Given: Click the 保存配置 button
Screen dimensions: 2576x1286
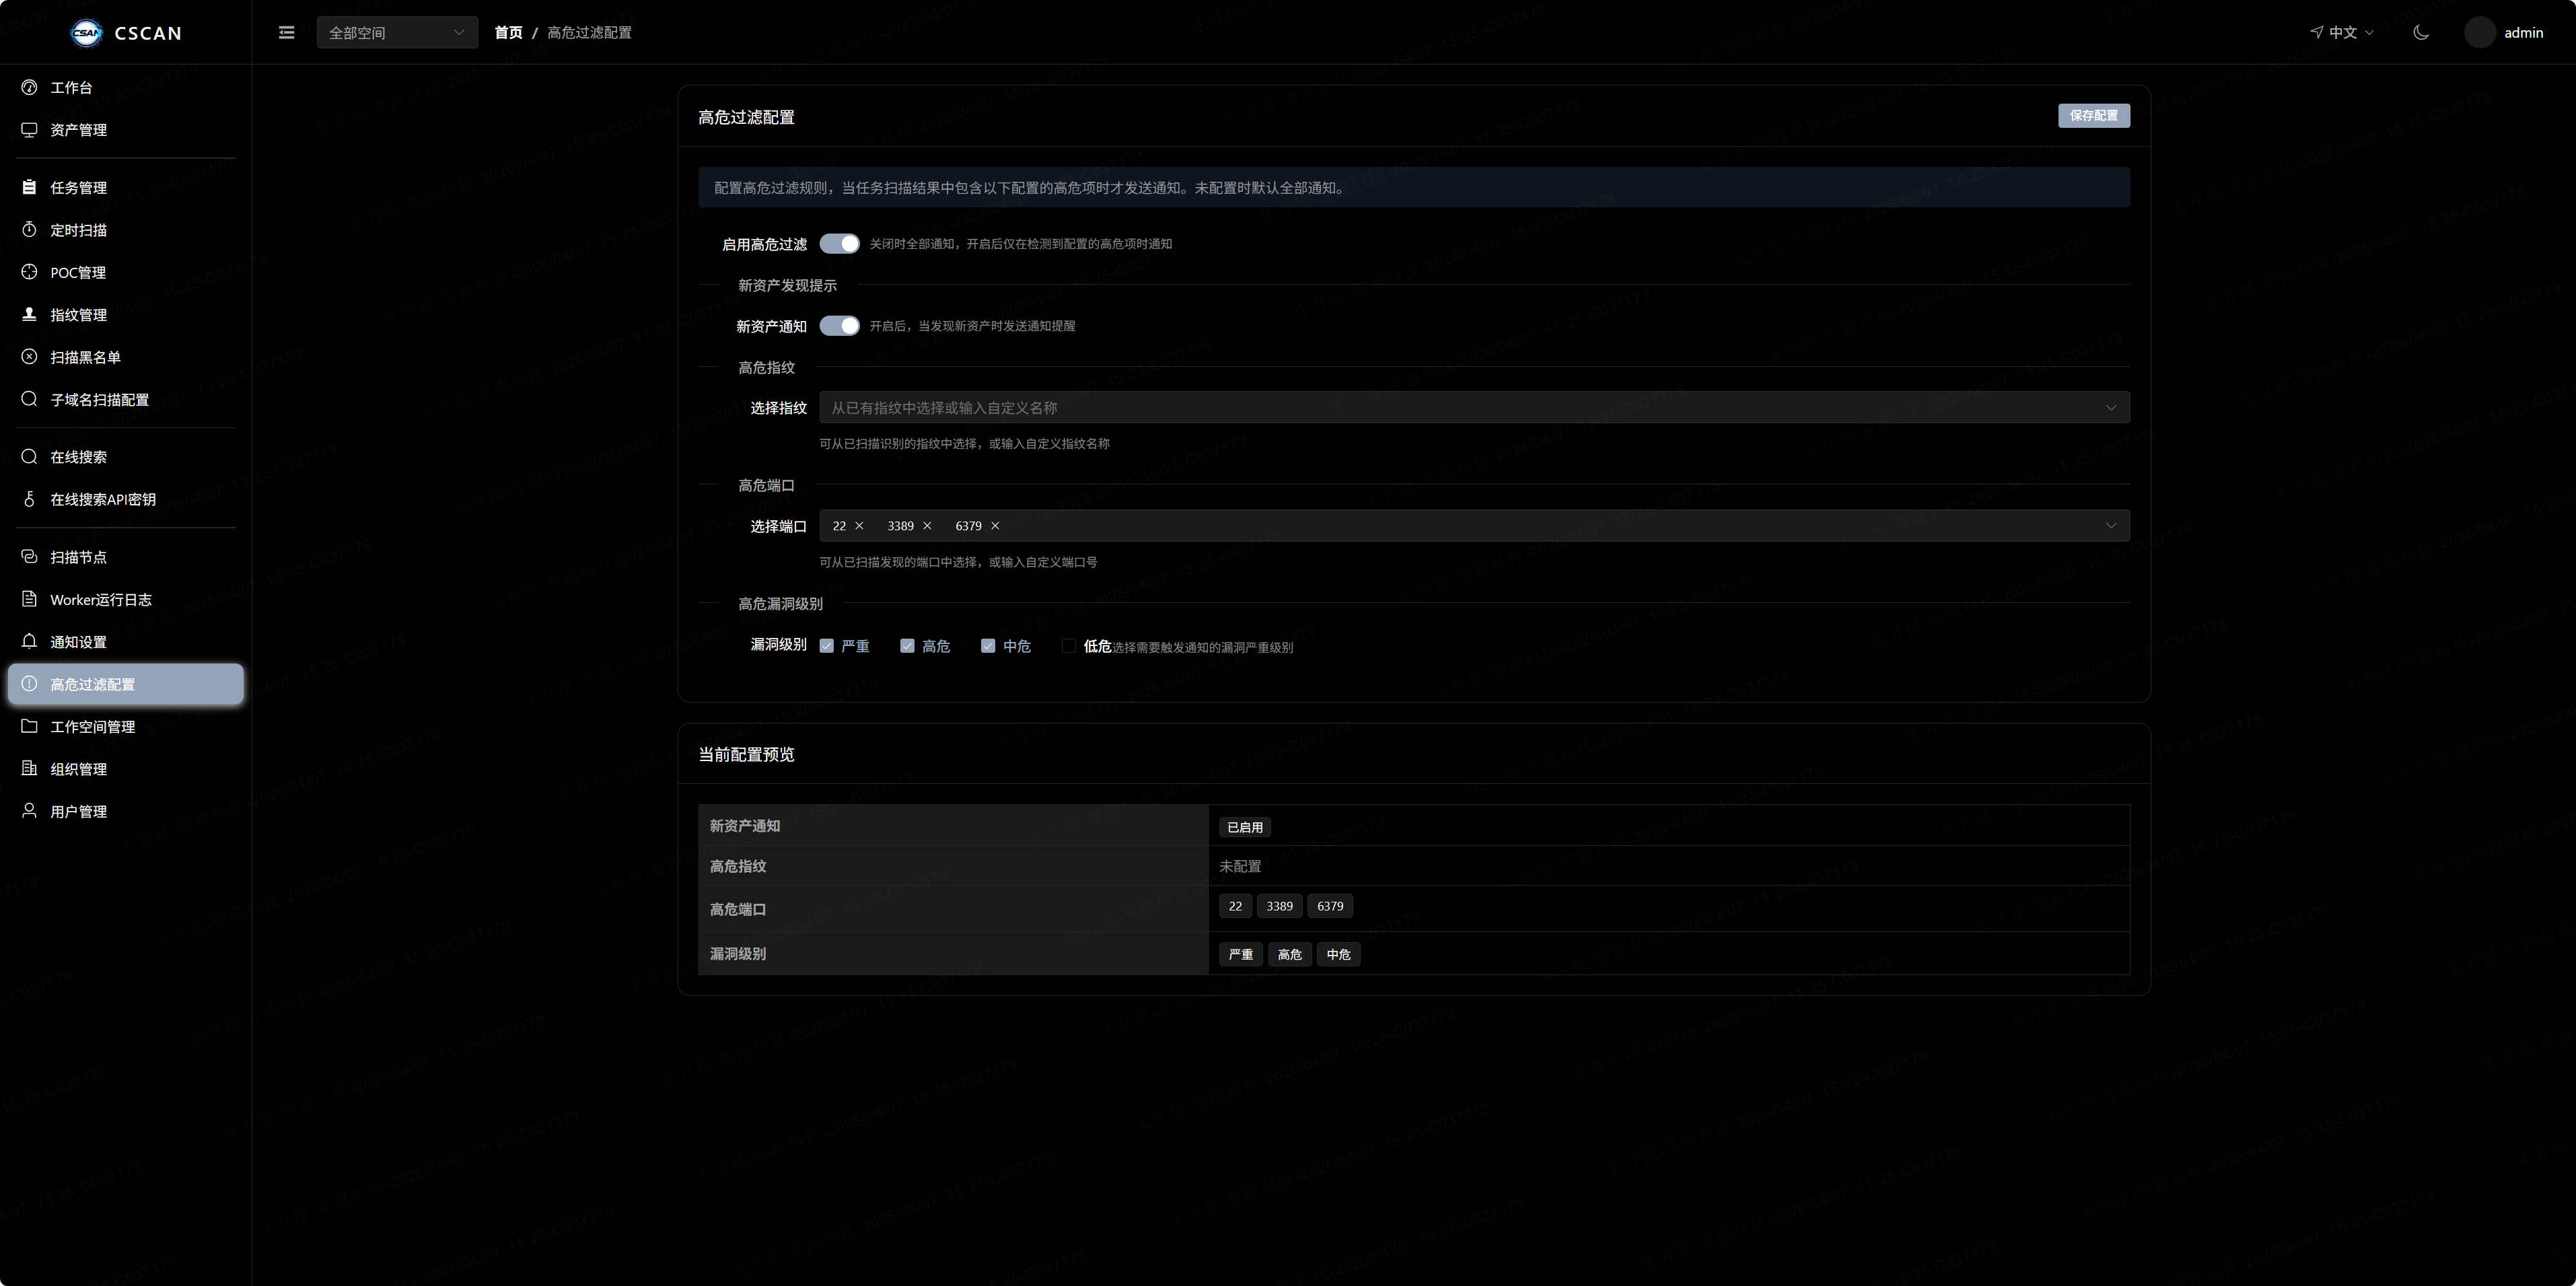Looking at the screenshot, I should point(2094,115).
